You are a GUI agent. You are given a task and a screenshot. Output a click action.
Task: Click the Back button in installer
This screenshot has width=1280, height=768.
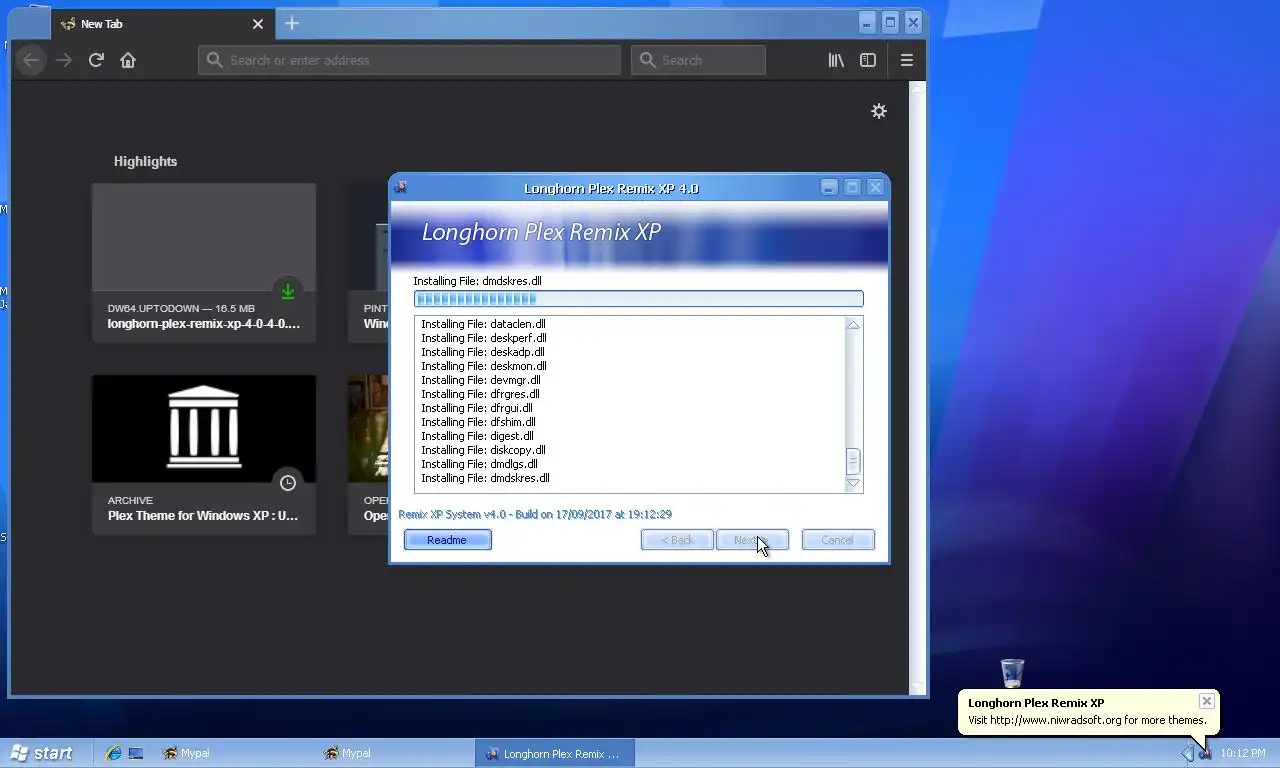pos(677,540)
